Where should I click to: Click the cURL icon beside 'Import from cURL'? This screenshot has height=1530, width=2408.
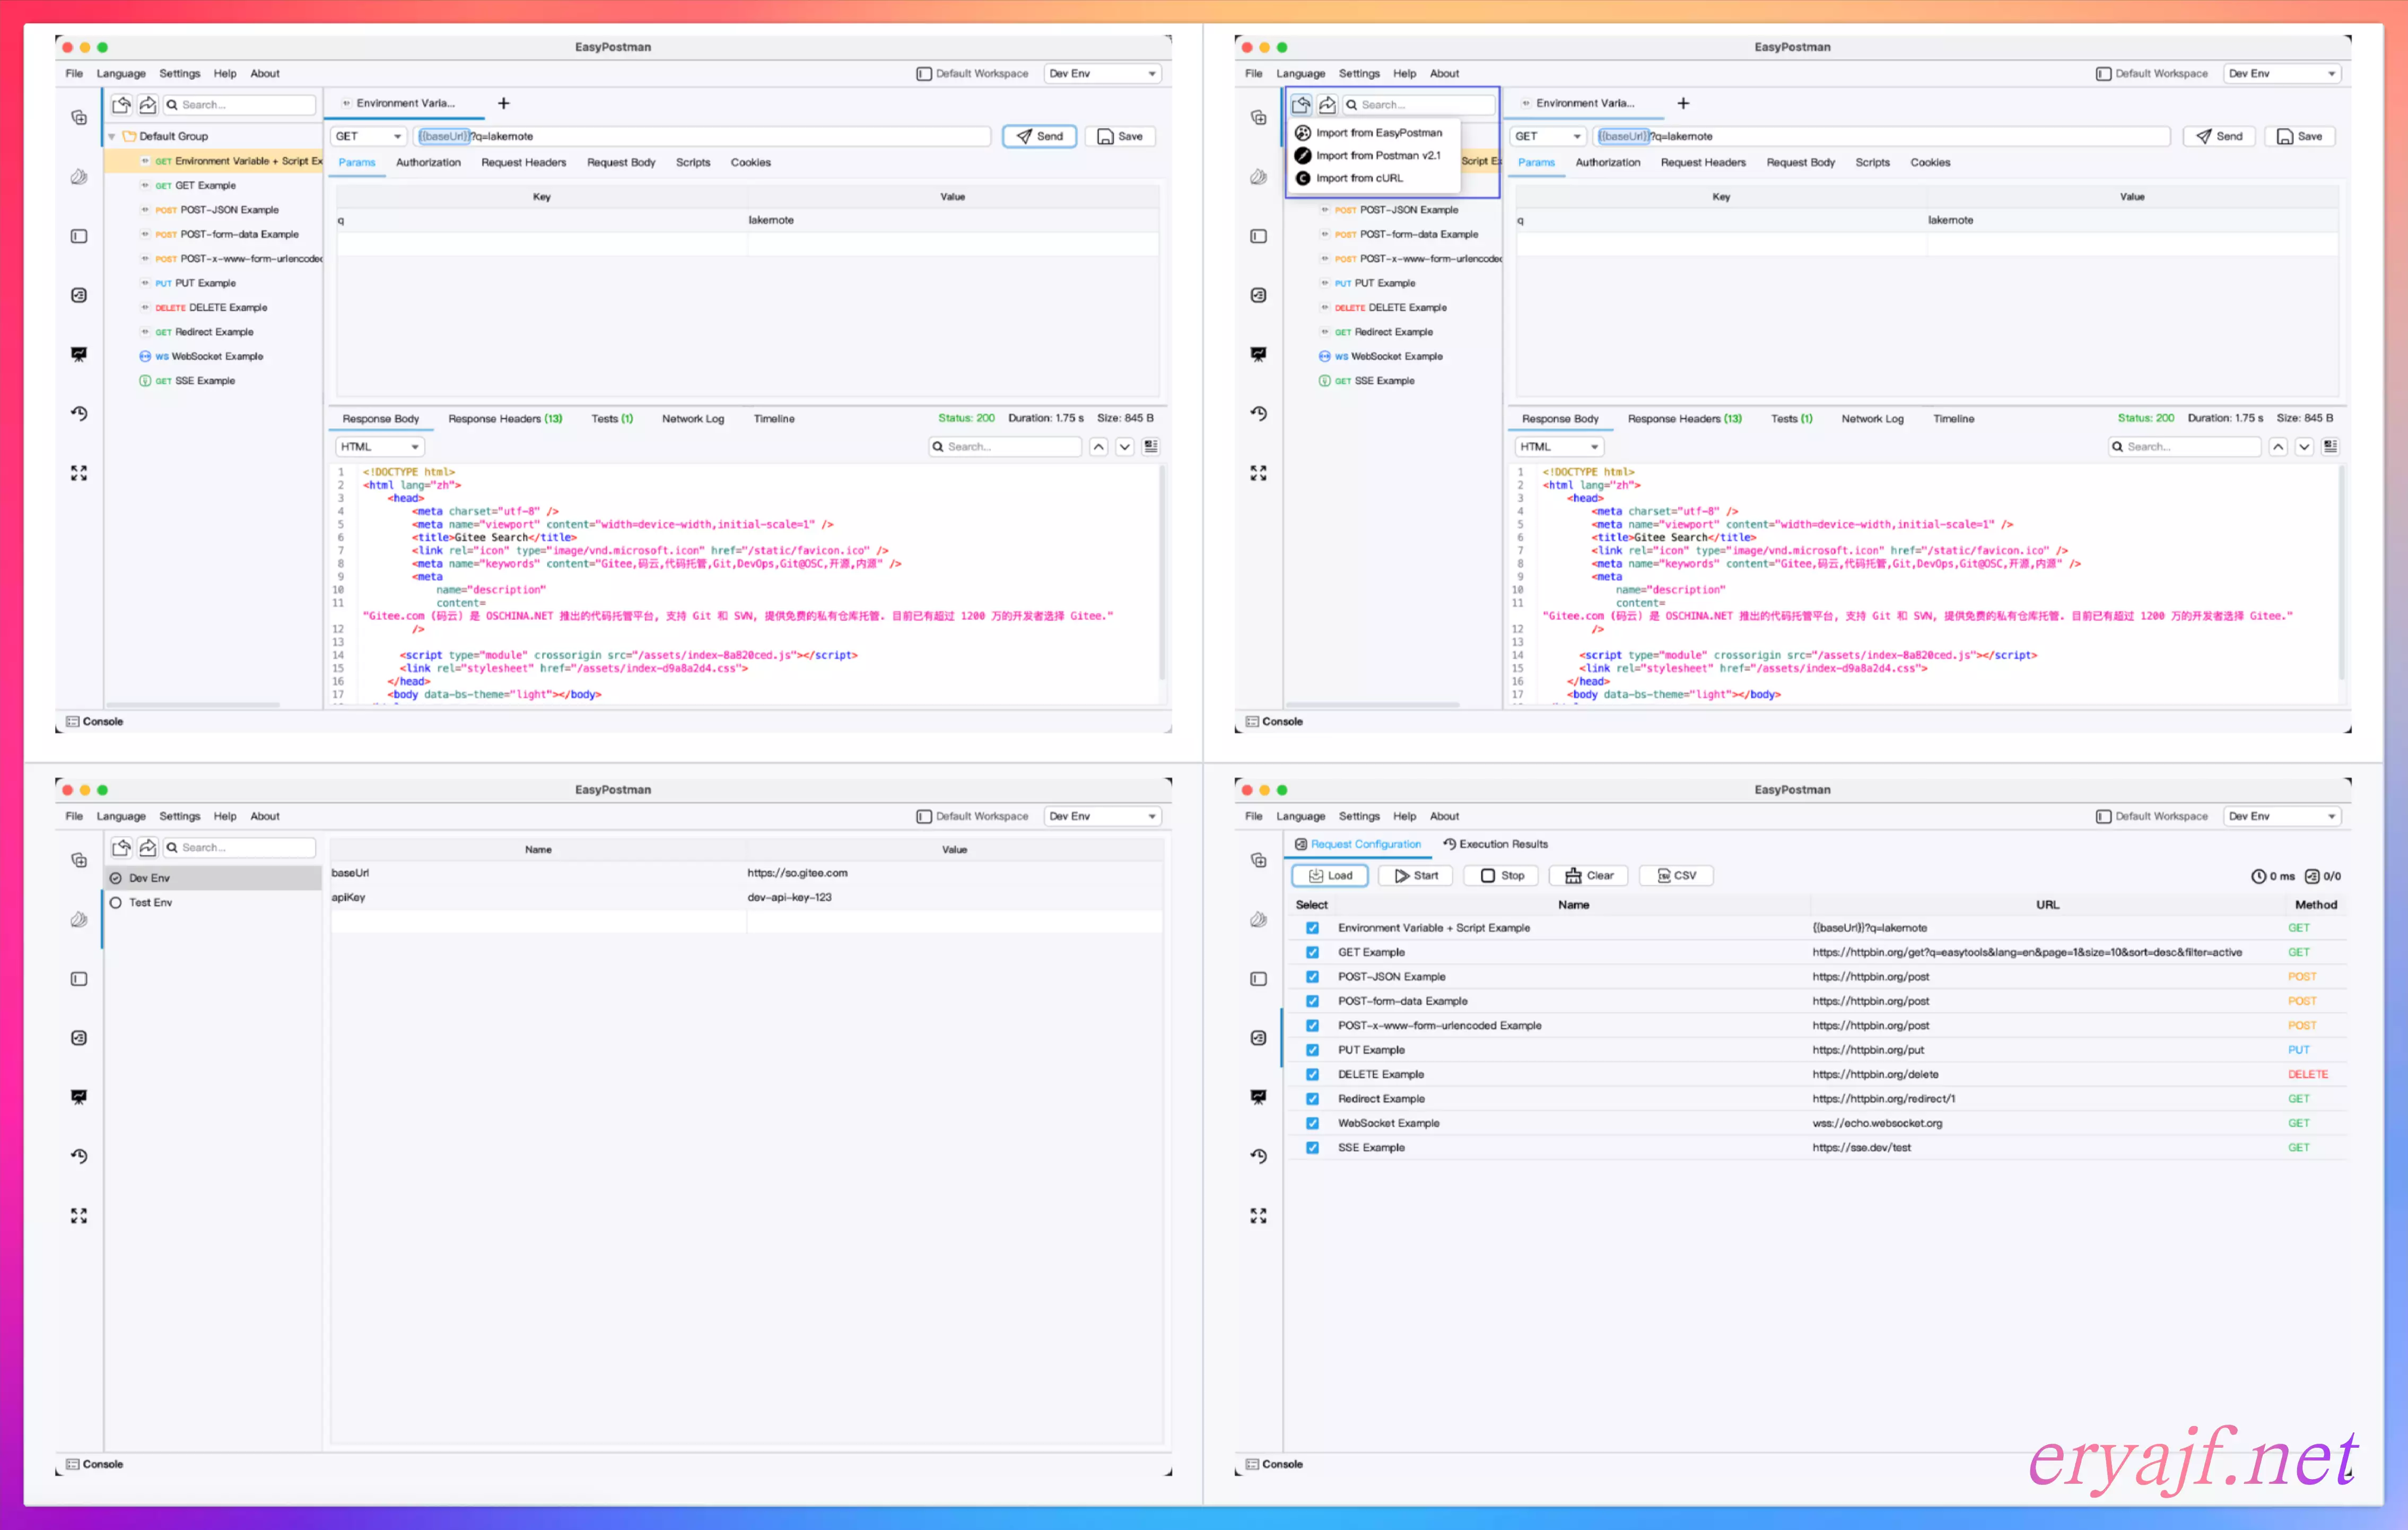pos(1302,178)
